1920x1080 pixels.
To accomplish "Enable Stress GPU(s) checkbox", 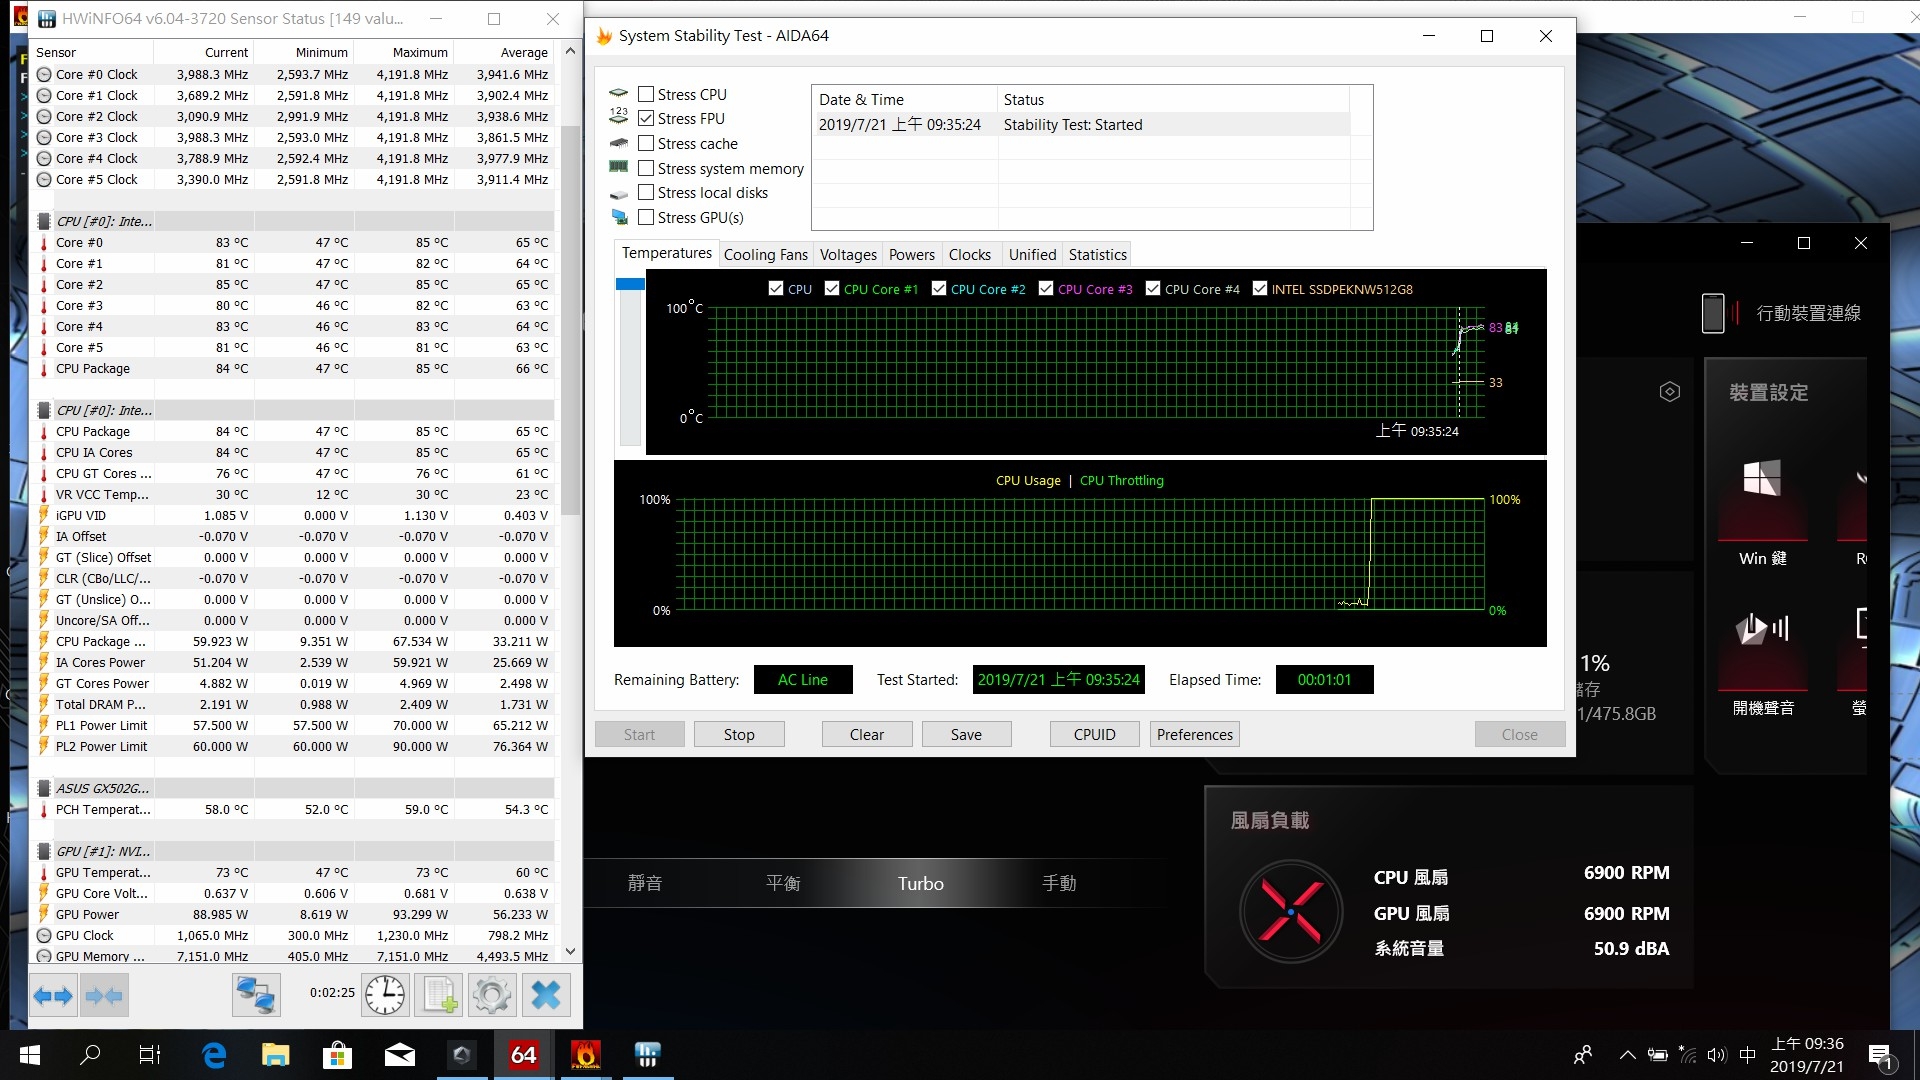I will 646,217.
